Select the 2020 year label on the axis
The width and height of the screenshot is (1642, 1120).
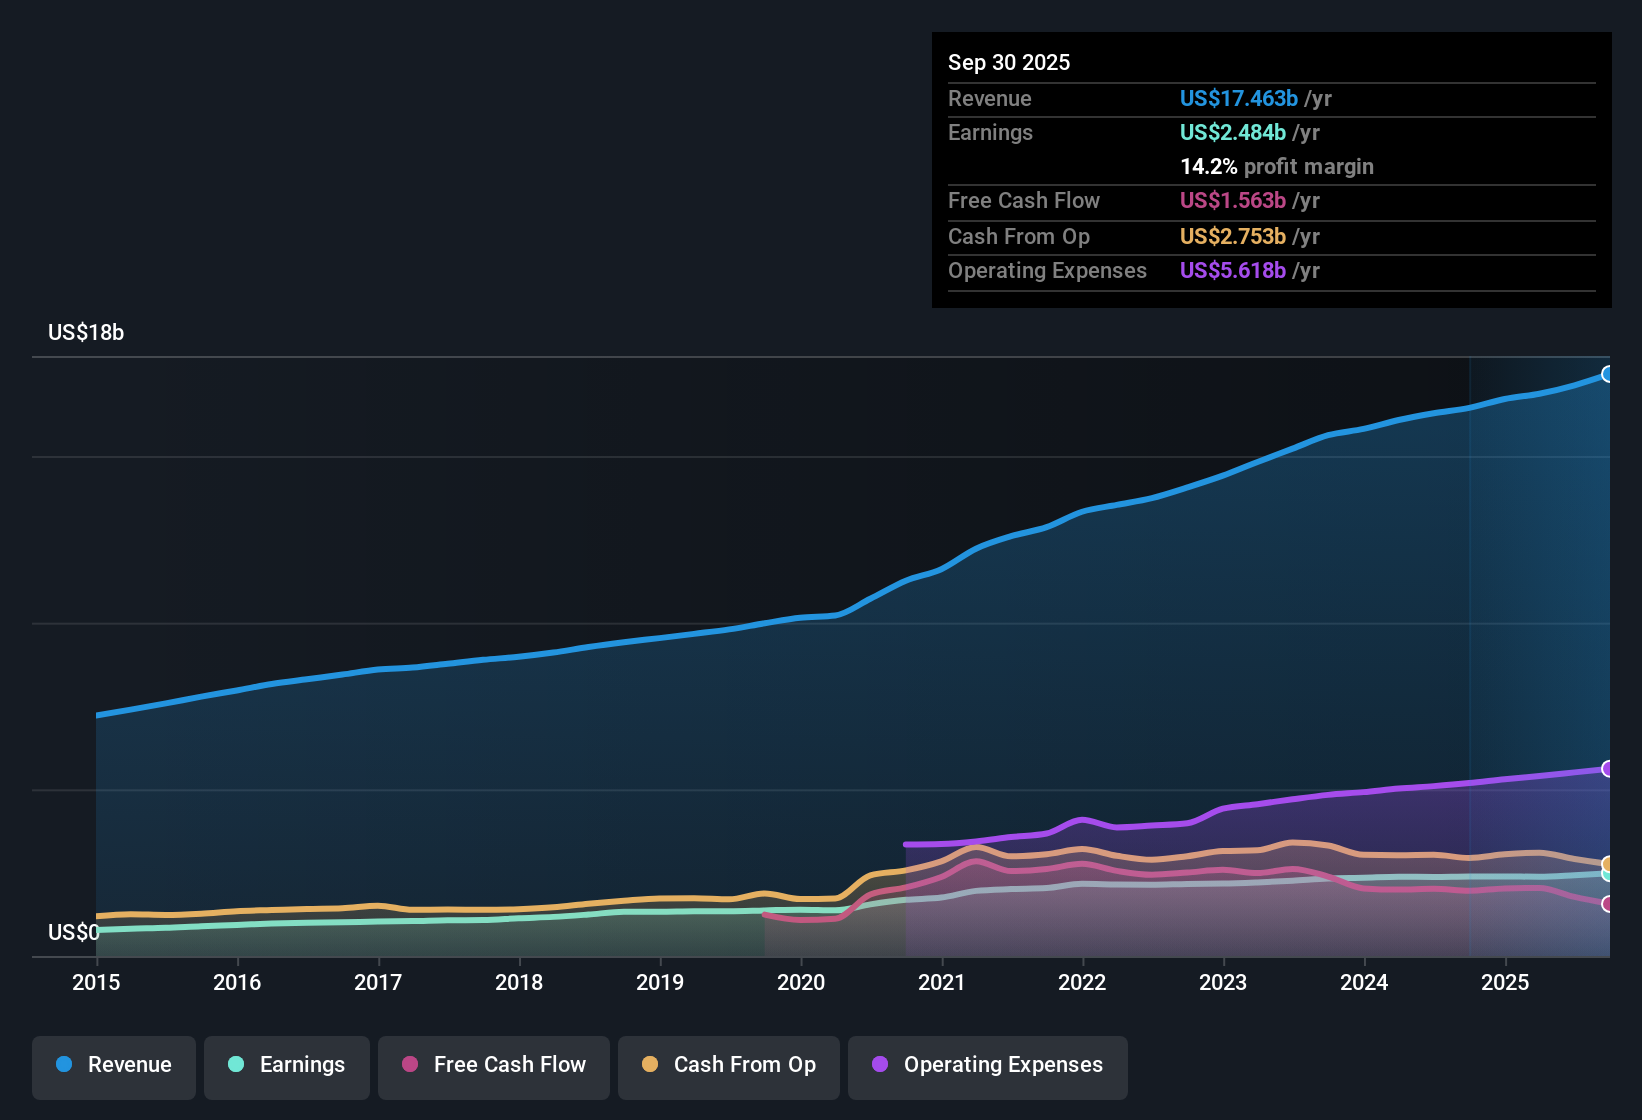801,983
